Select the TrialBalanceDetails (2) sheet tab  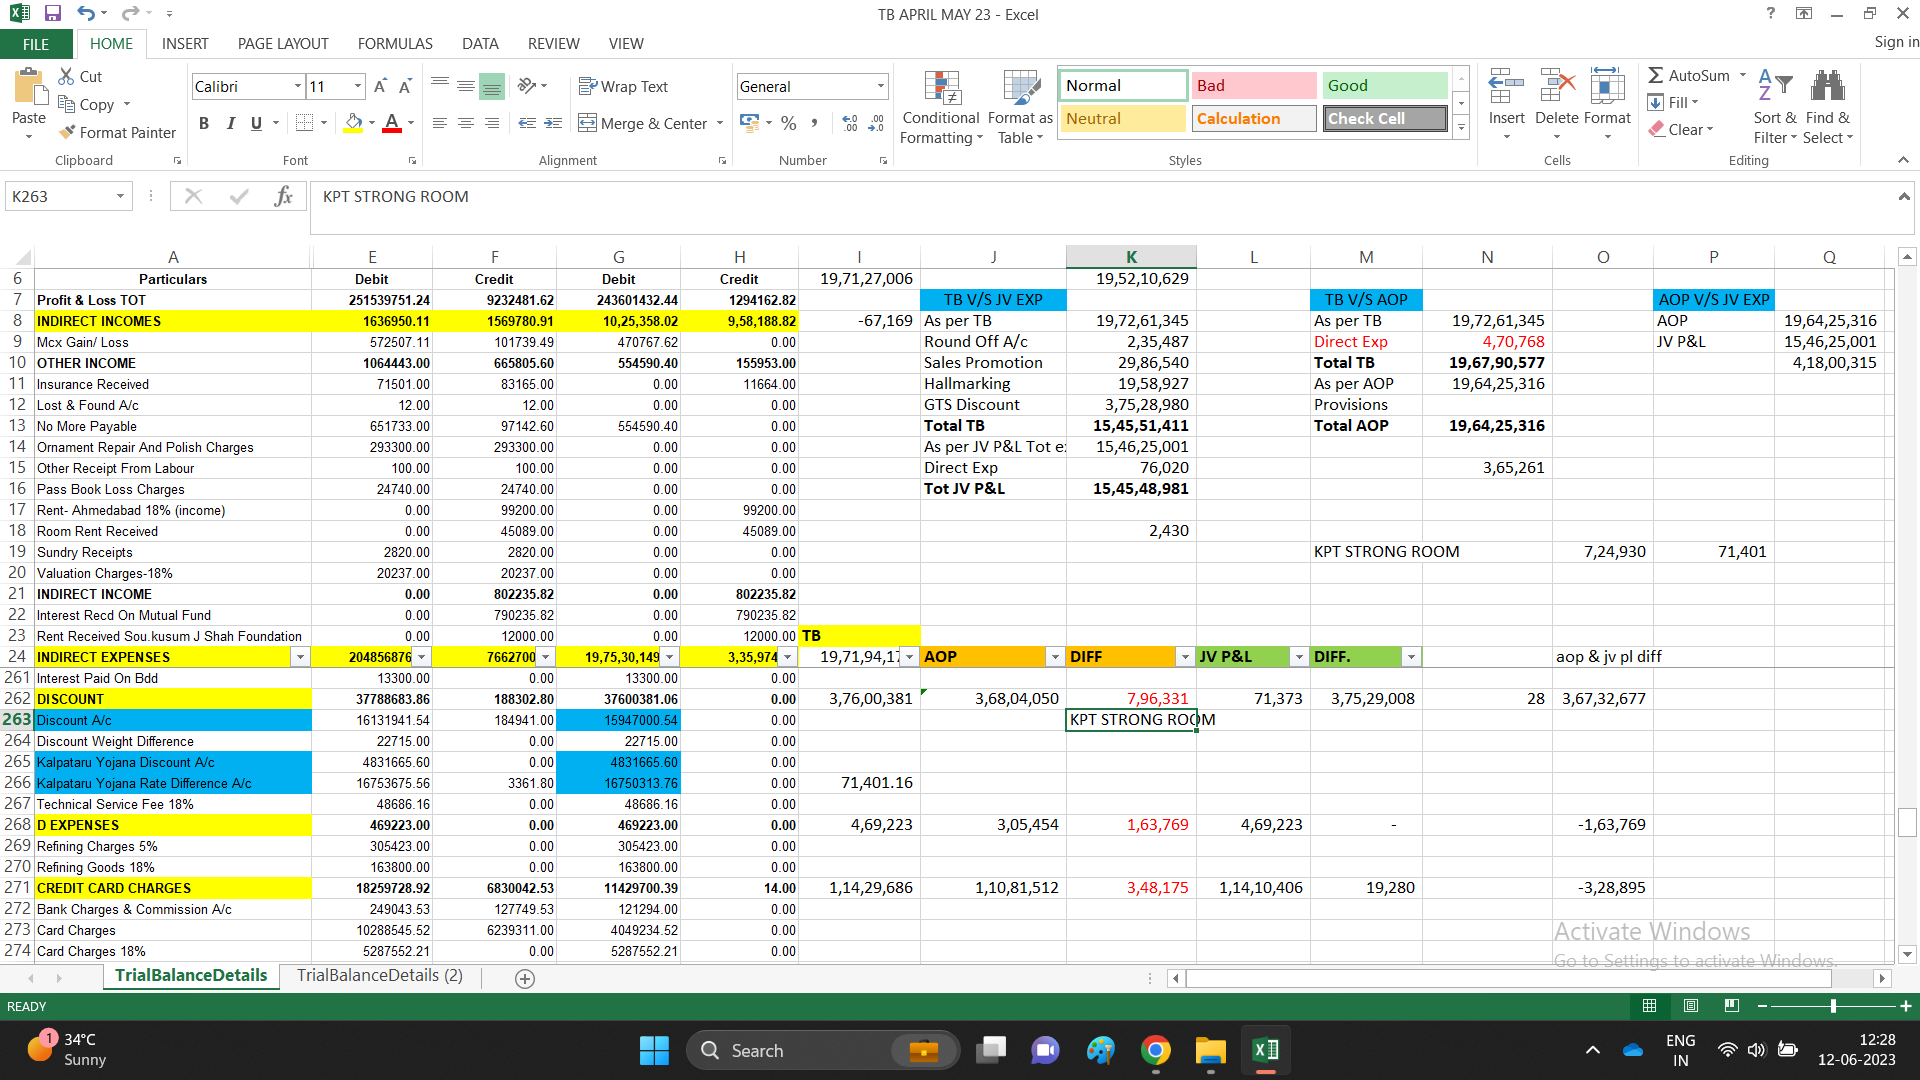[380, 976]
